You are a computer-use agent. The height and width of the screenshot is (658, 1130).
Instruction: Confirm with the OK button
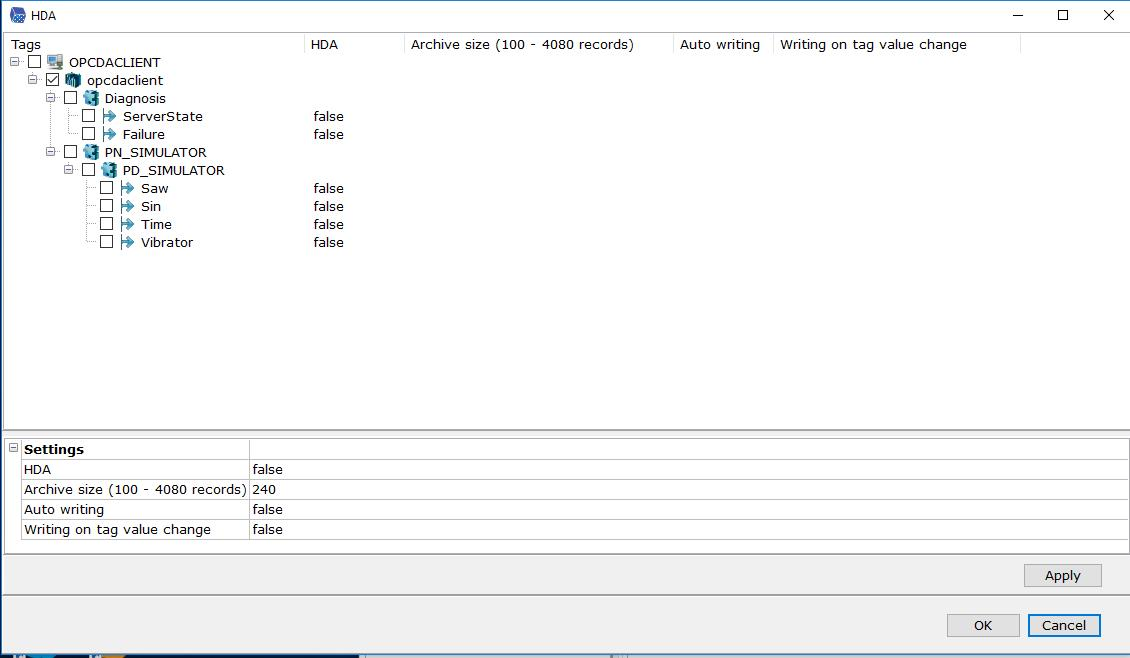point(983,626)
